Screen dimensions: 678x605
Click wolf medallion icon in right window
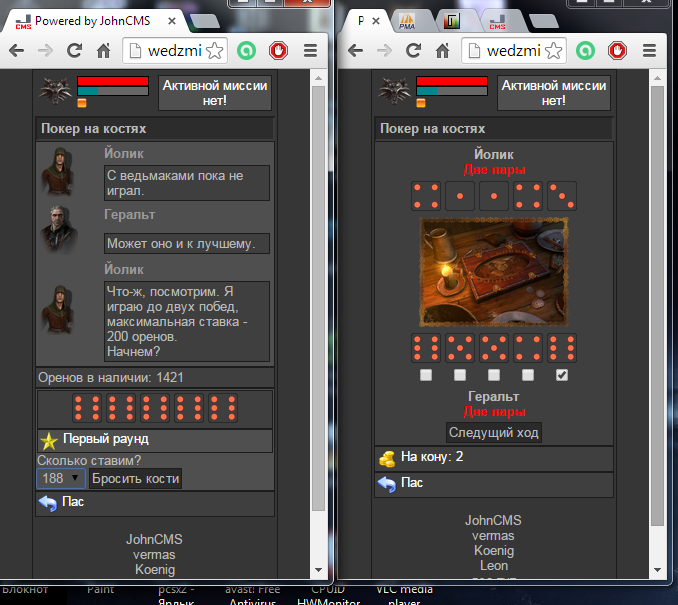click(394, 90)
